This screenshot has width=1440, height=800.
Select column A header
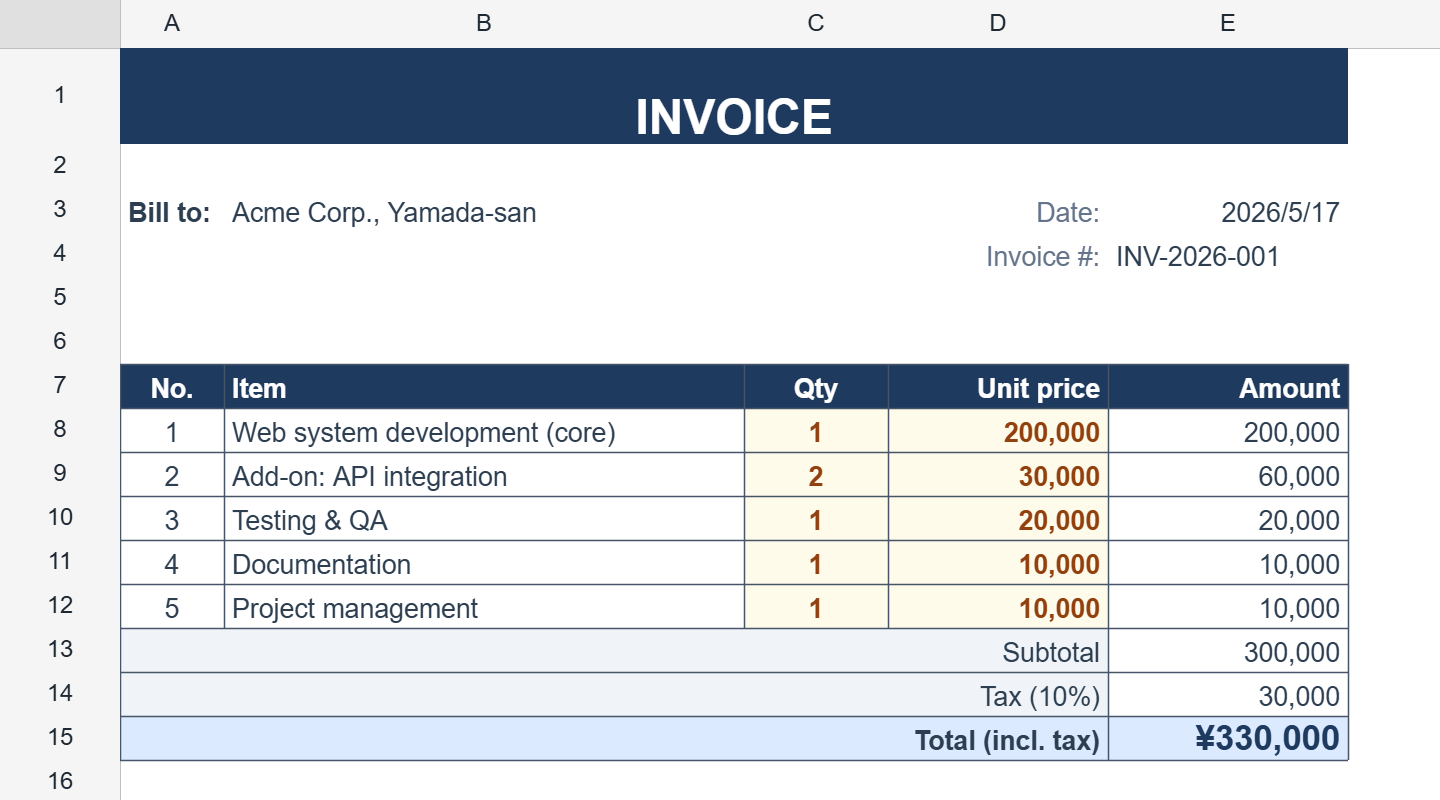click(x=172, y=24)
